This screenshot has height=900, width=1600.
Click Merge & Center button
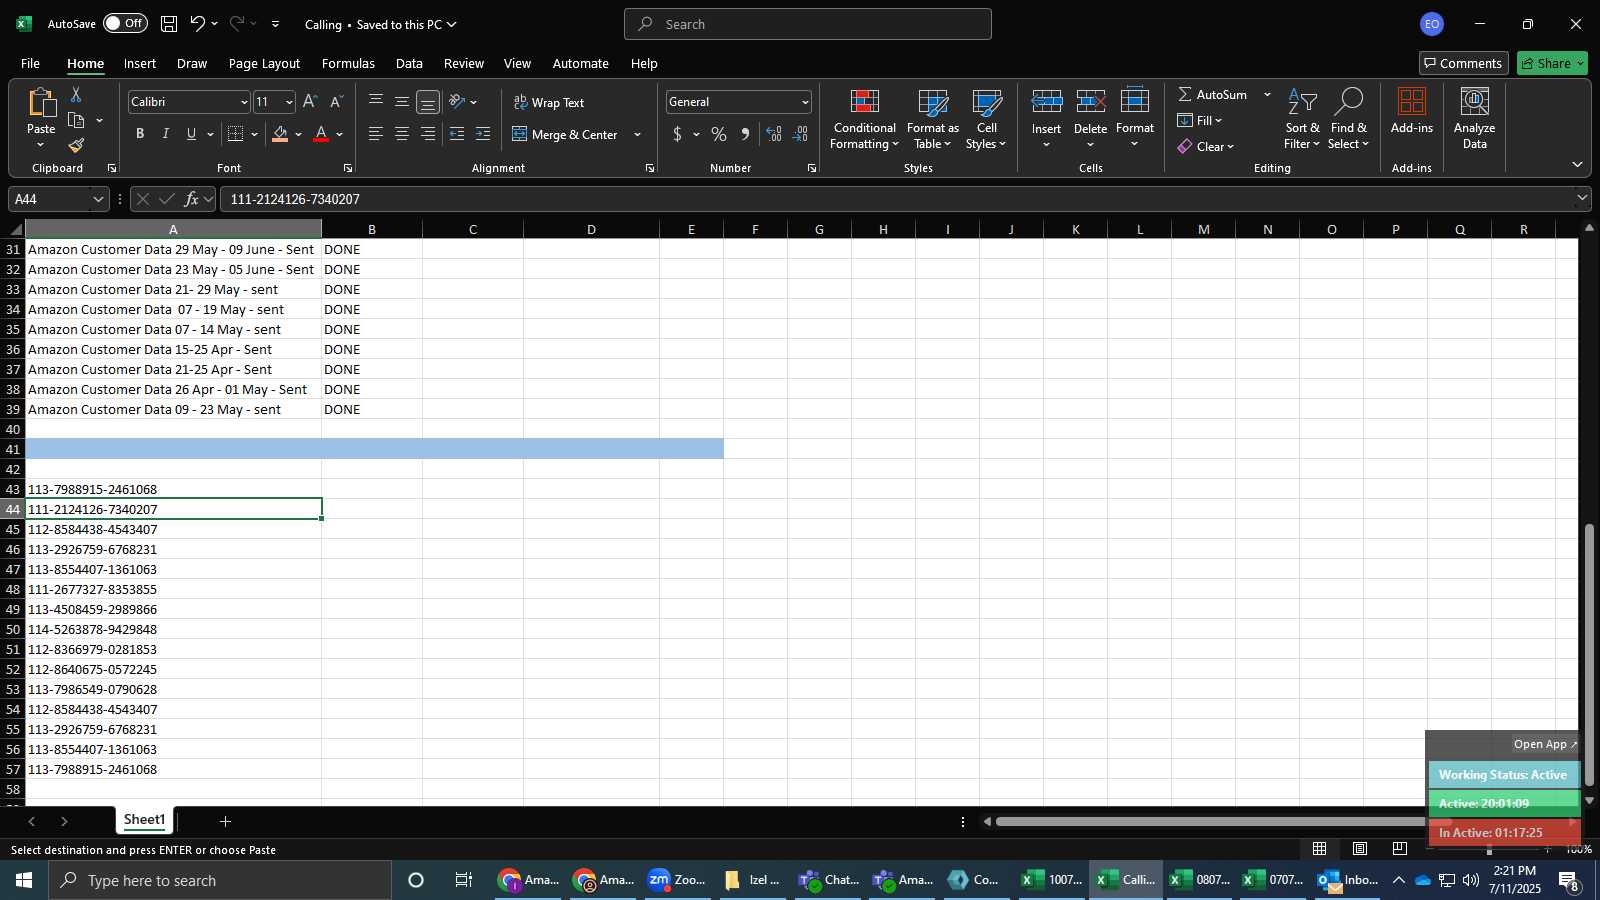[566, 134]
